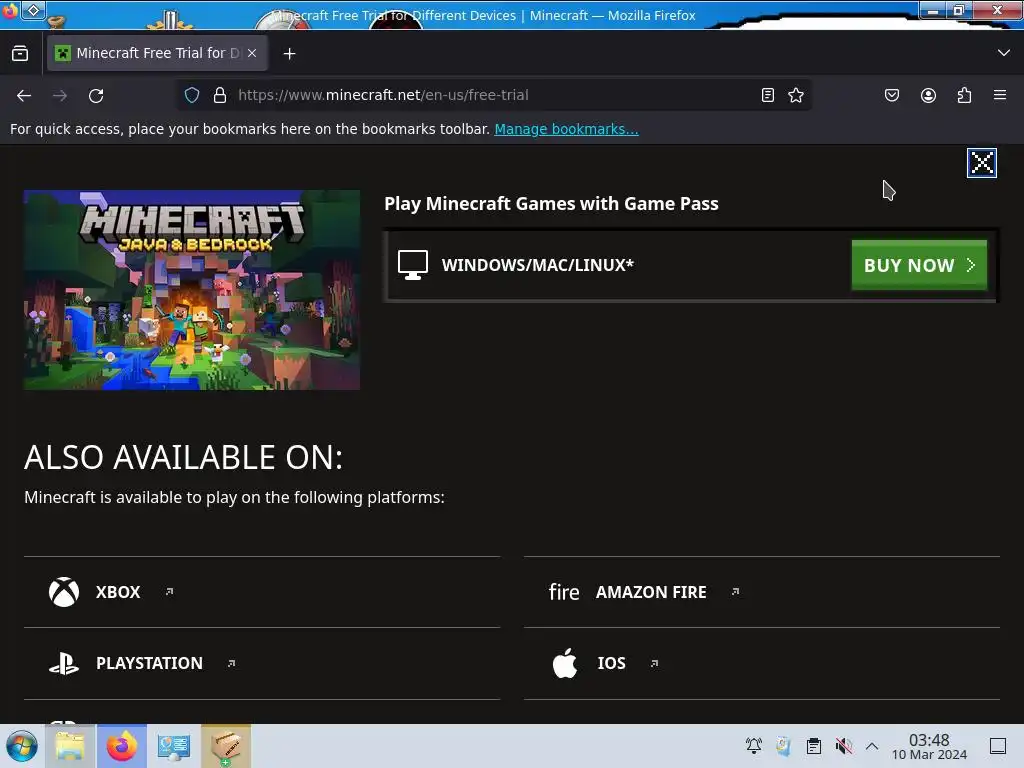Click external link arrow beside Xbox

[x=169, y=592]
